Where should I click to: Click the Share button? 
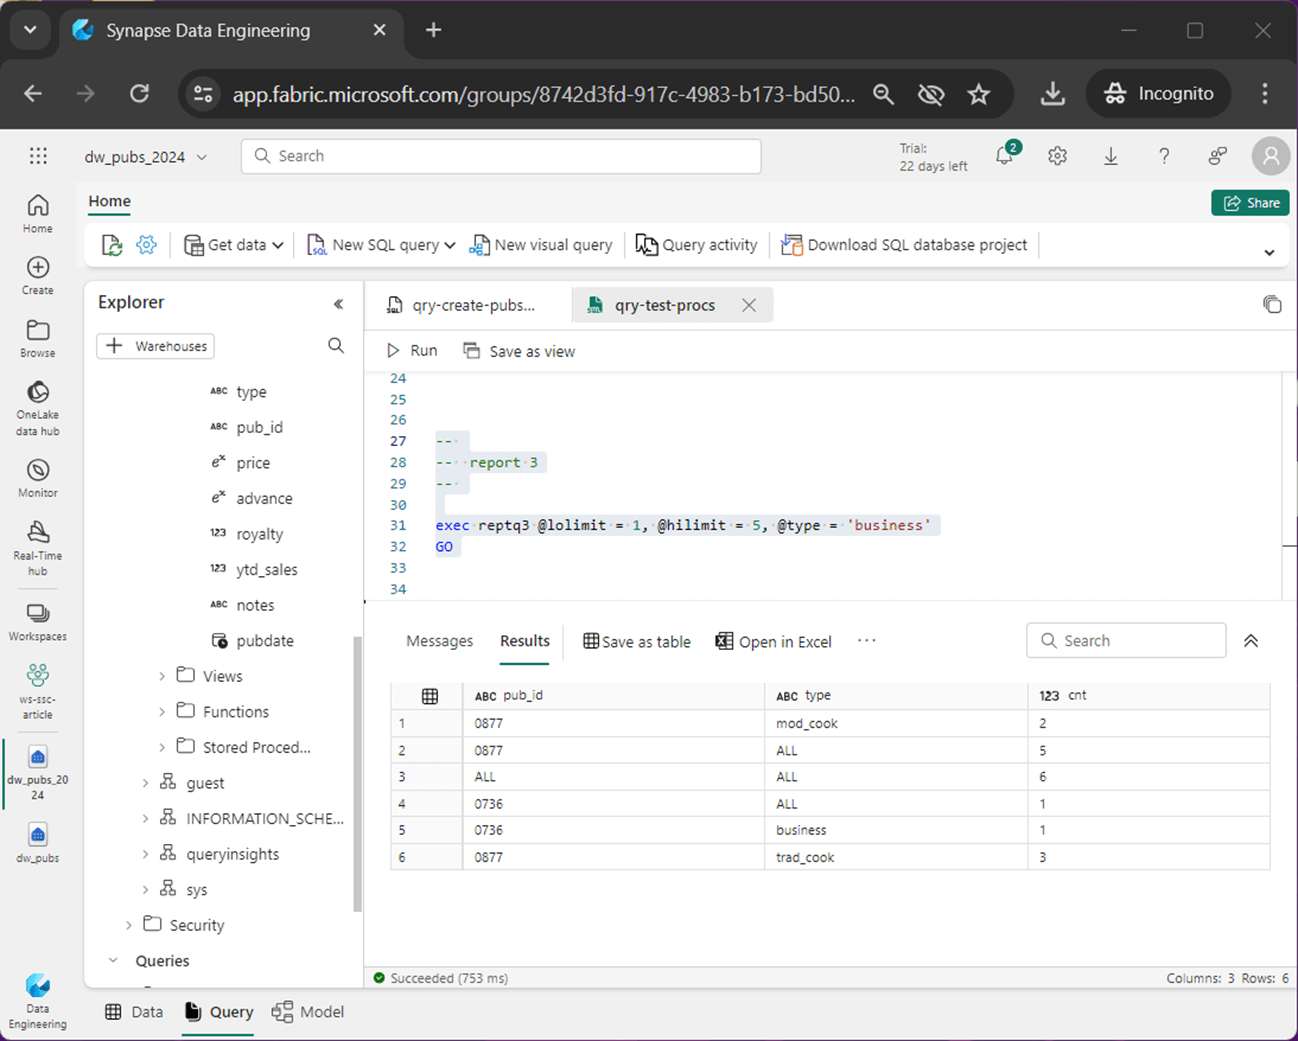tap(1250, 203)
